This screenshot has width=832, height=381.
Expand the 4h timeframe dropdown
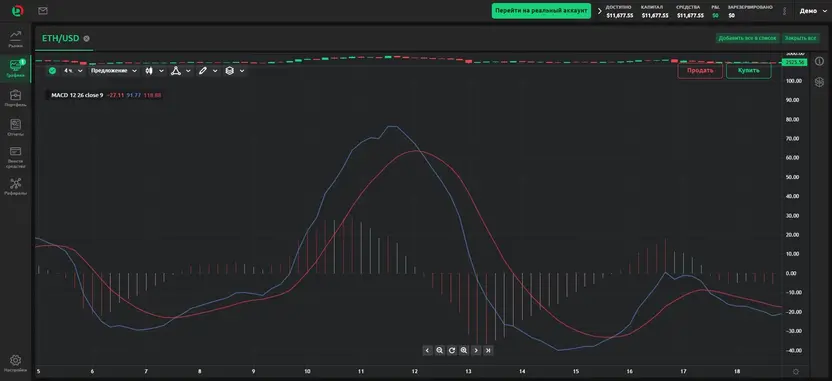pos(73,71)
